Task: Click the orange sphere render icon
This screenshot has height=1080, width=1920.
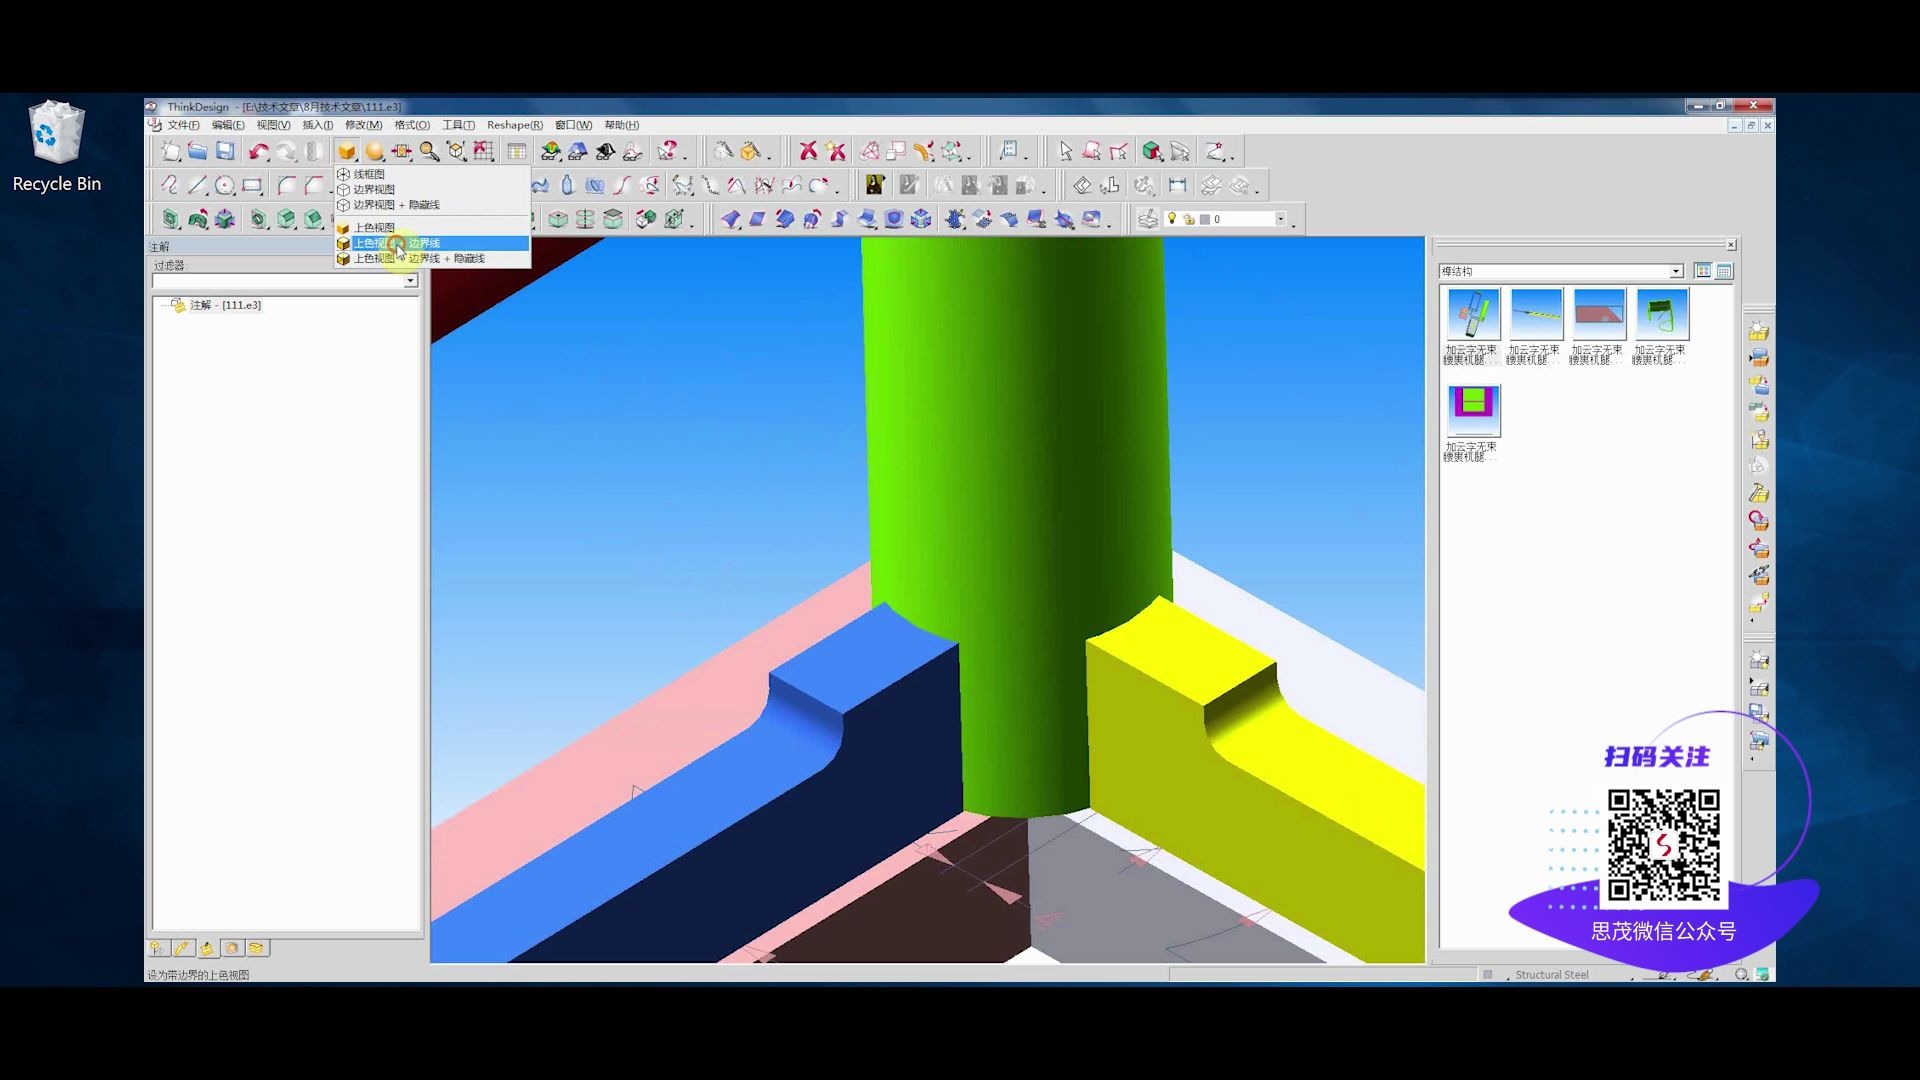Action: click(x=375, y=151)
